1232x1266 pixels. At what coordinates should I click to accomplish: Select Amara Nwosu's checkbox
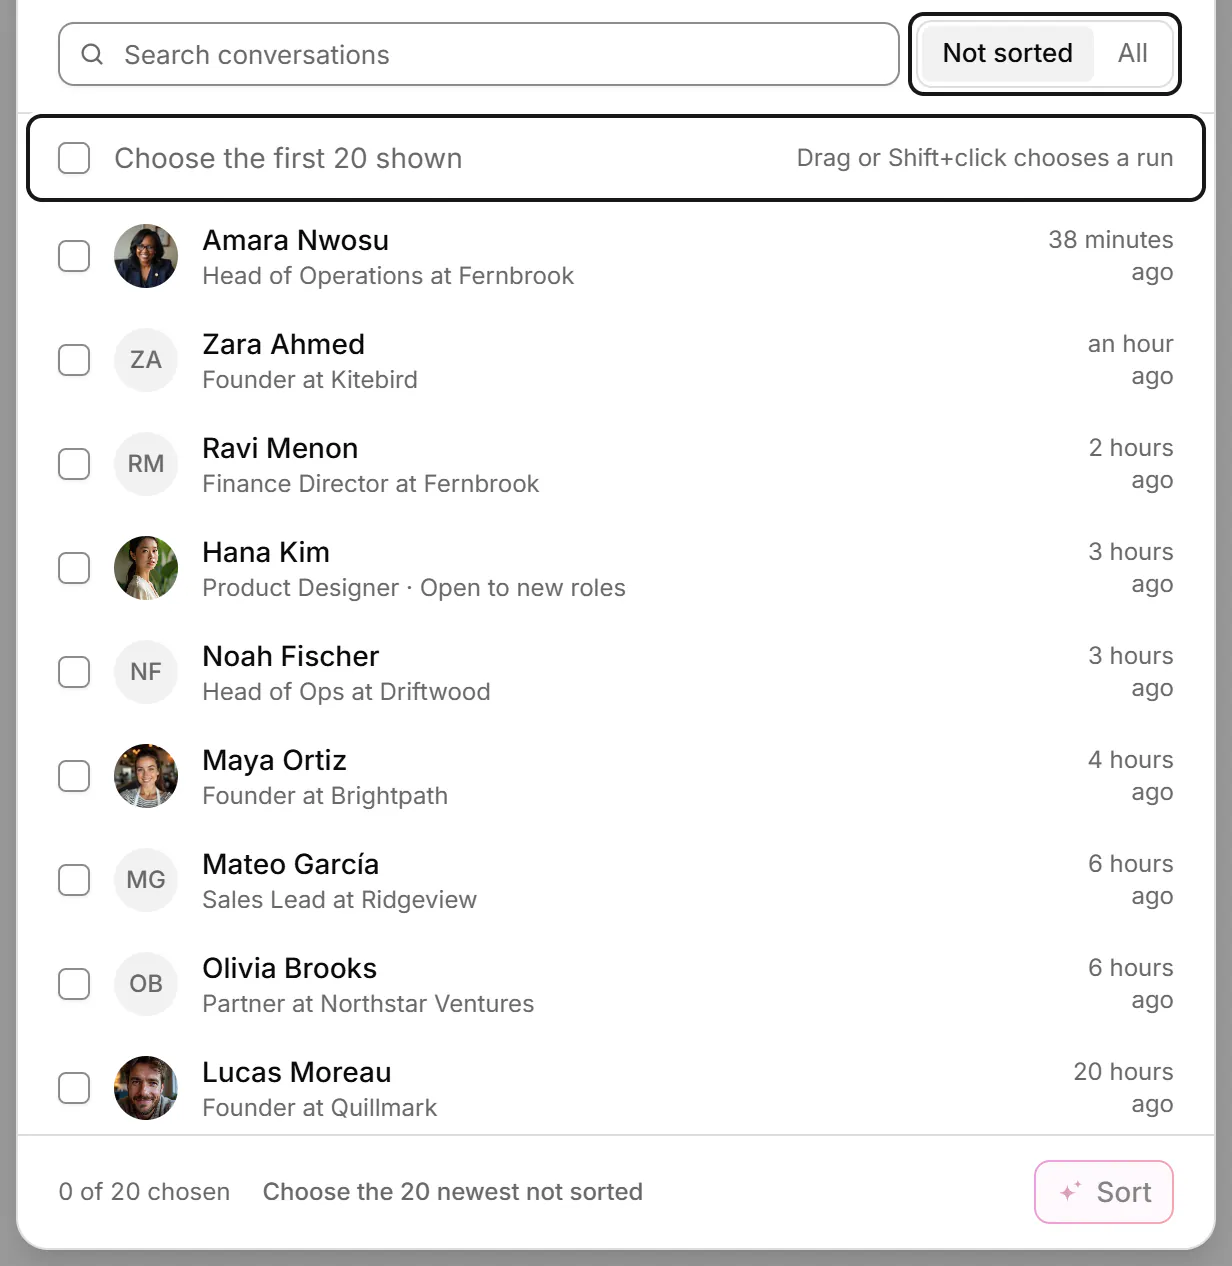pos(74,256)
